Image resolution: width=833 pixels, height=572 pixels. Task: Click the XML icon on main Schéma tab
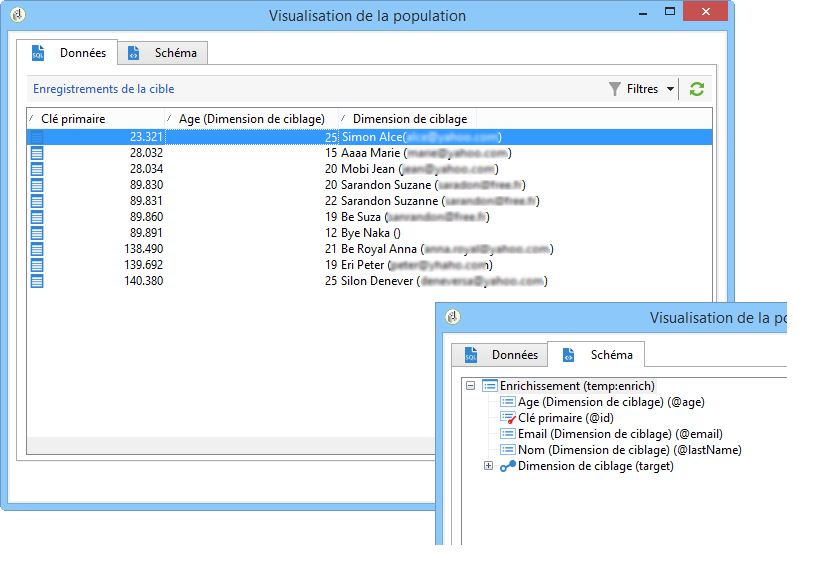tap(133, 53)
